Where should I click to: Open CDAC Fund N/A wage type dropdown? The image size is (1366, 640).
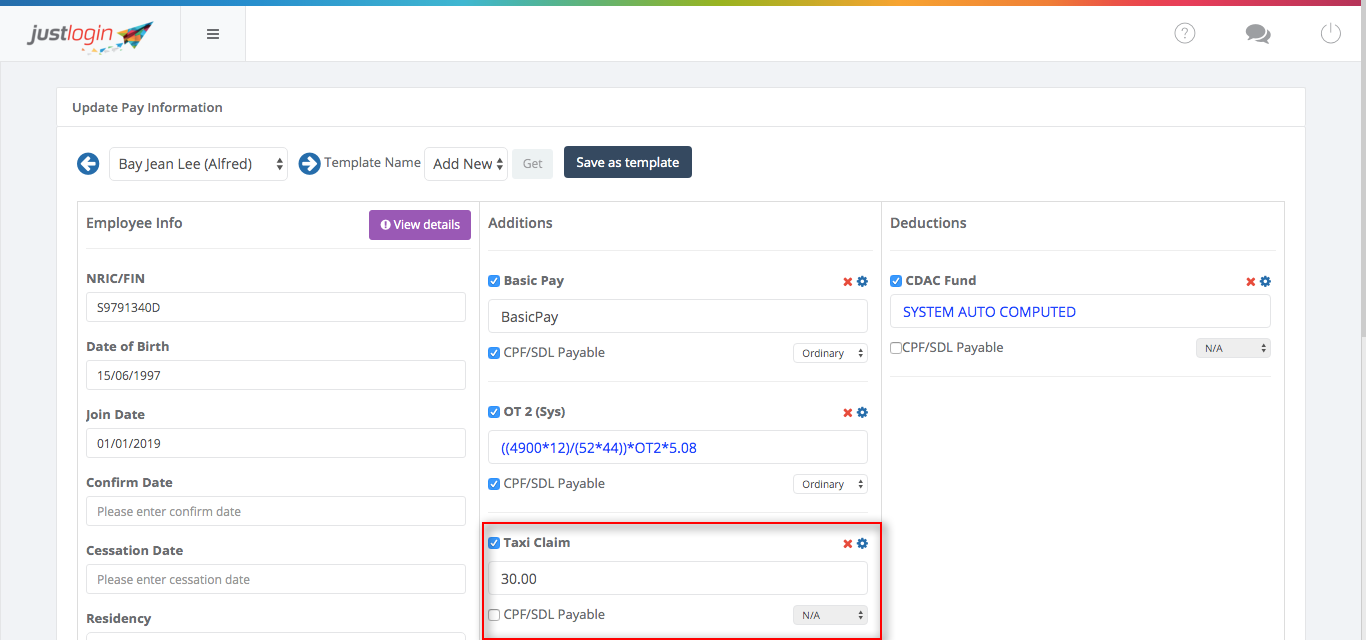coord(1233,348)
